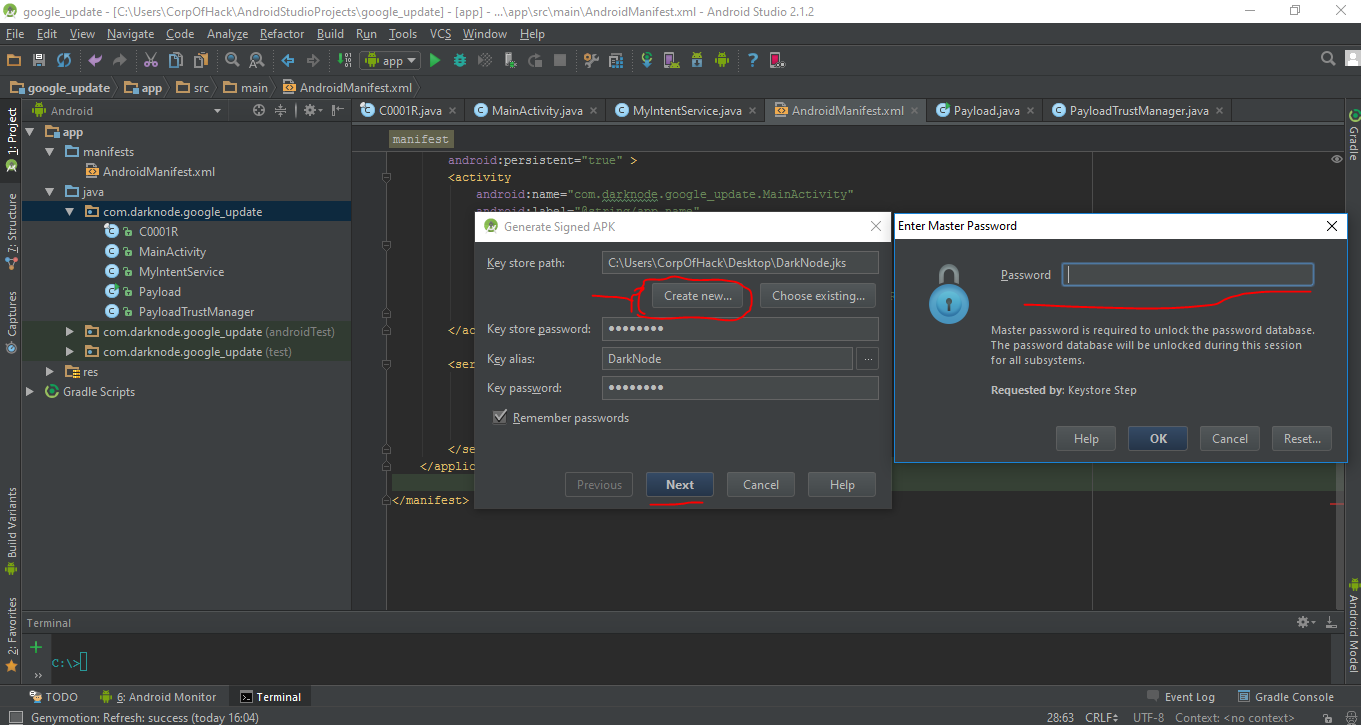Open the Help question mark icon
1361x725 pixels.
[x=752, y=60]
